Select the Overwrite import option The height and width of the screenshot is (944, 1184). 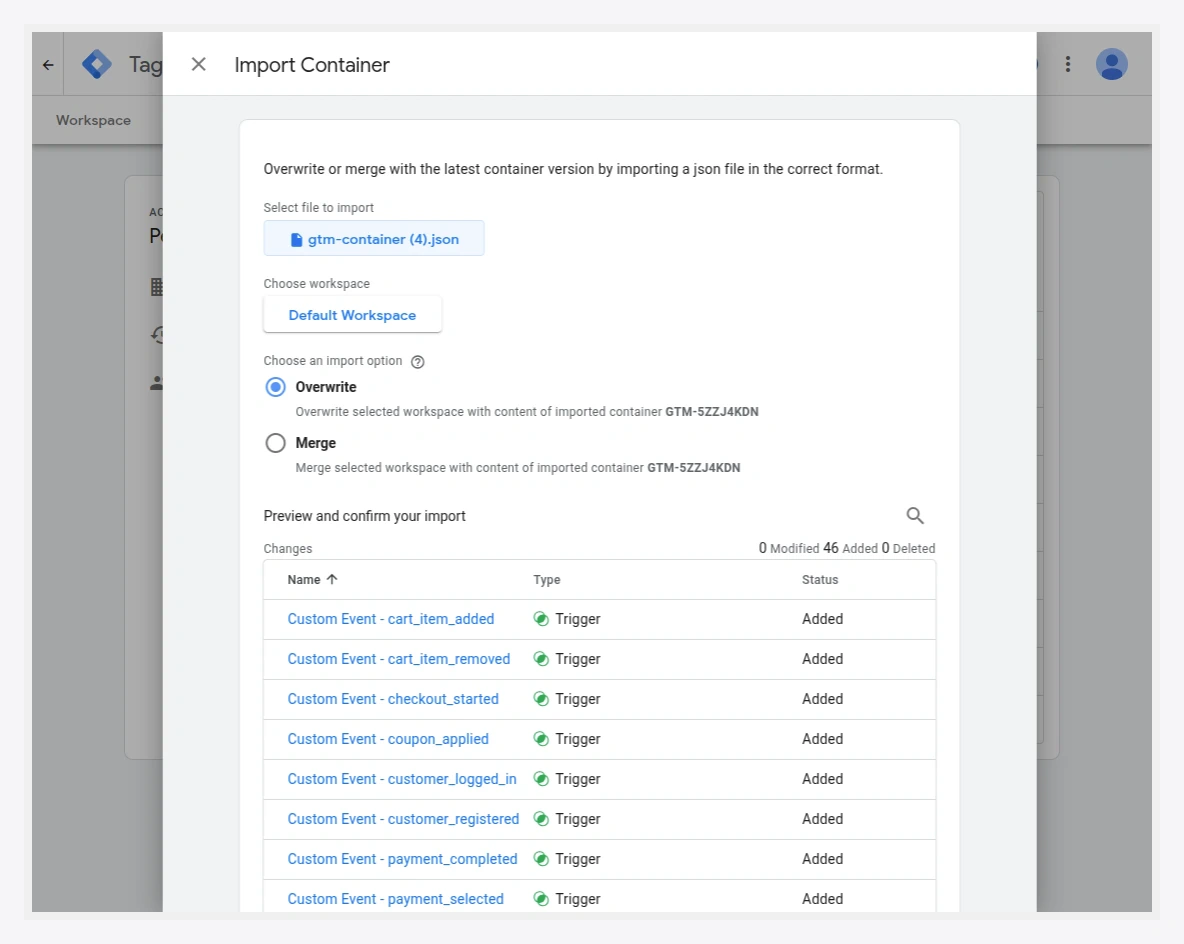click(276, 387)
